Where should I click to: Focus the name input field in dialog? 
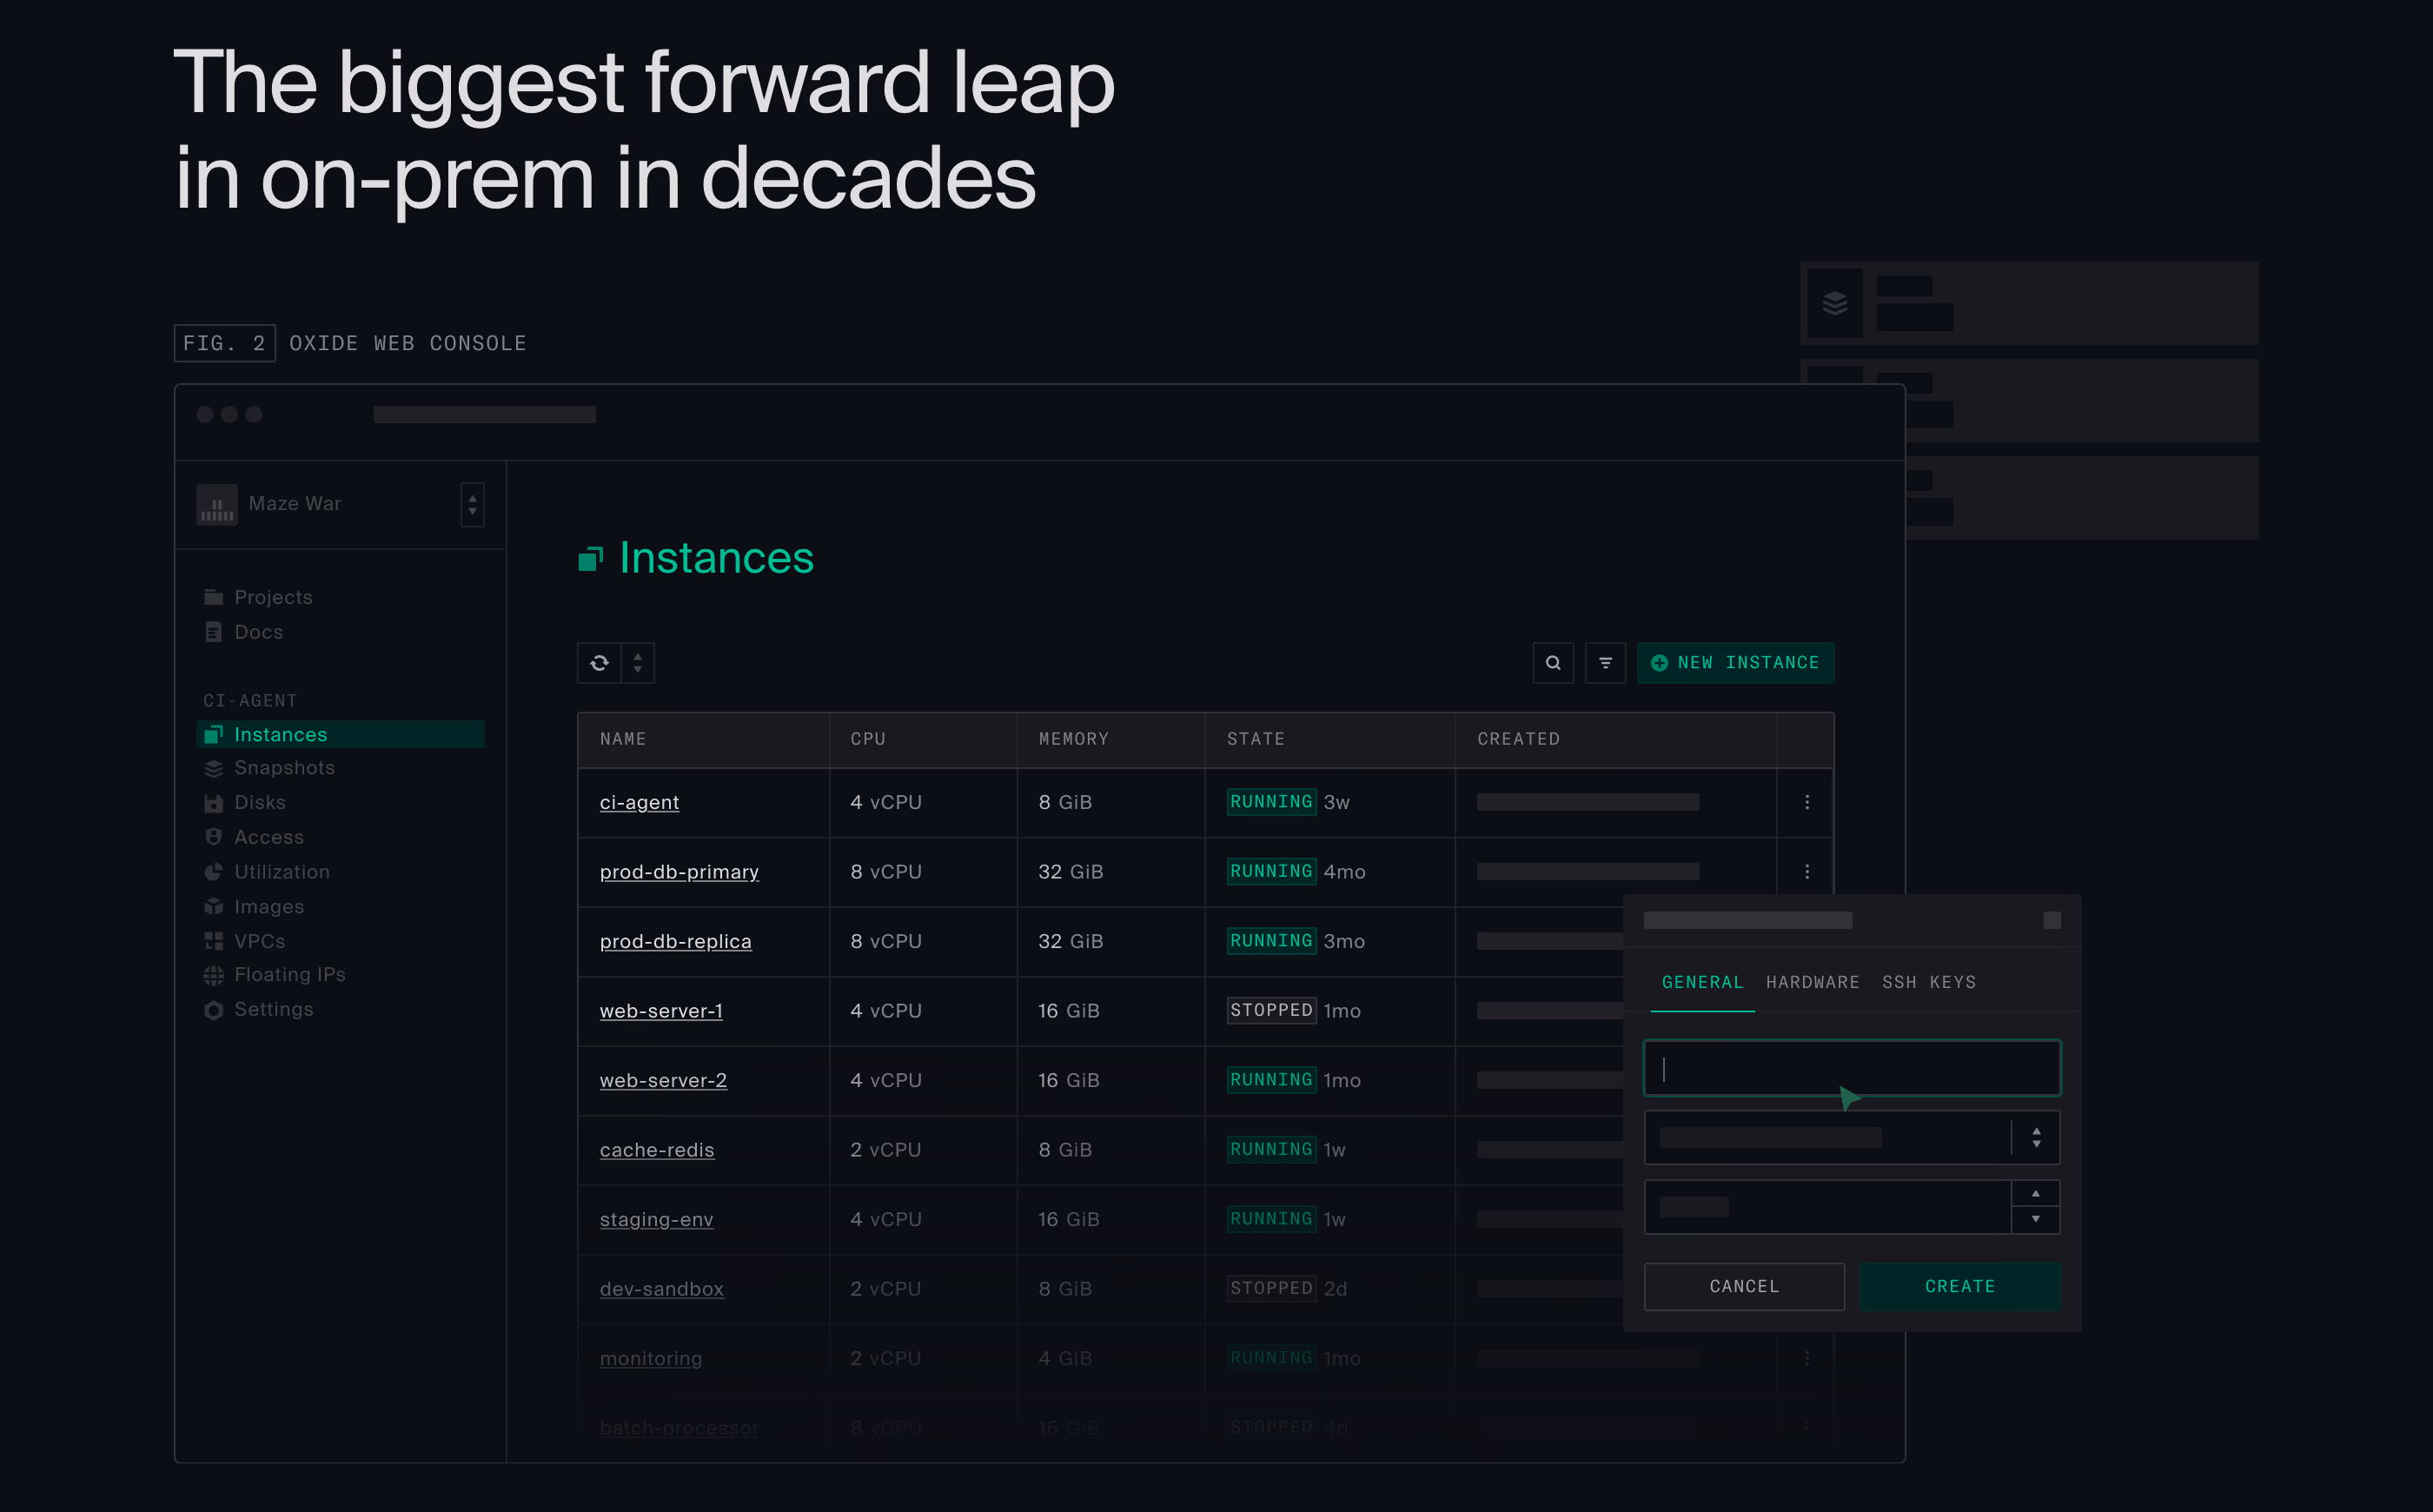pyautogui.click(x=1851, y=1068)
